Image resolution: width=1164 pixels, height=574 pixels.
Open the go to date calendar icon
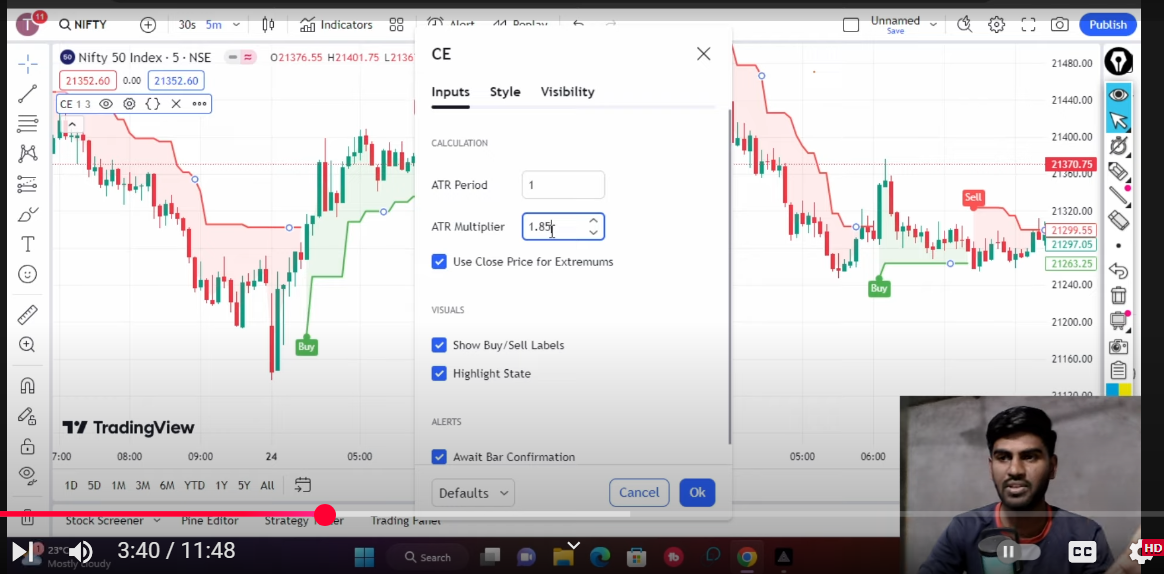302,485
